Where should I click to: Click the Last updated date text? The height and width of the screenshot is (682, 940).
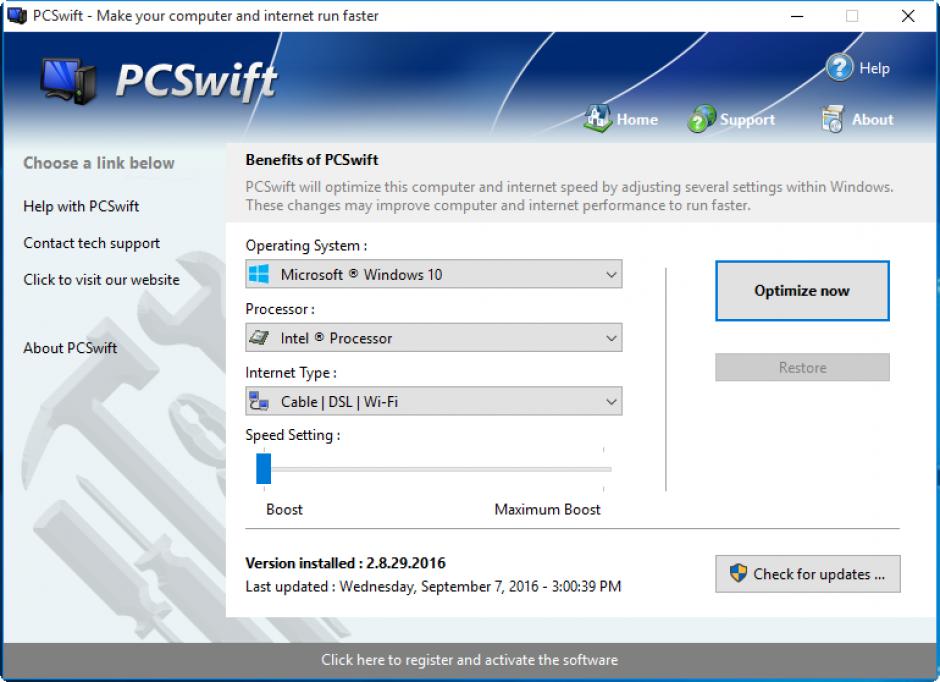click(x=433, y=586)
